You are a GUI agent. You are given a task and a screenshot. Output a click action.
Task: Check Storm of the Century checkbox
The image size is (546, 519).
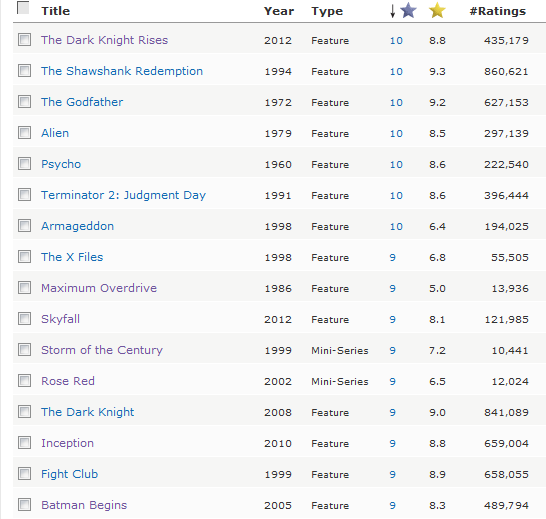tap(24, 350)
